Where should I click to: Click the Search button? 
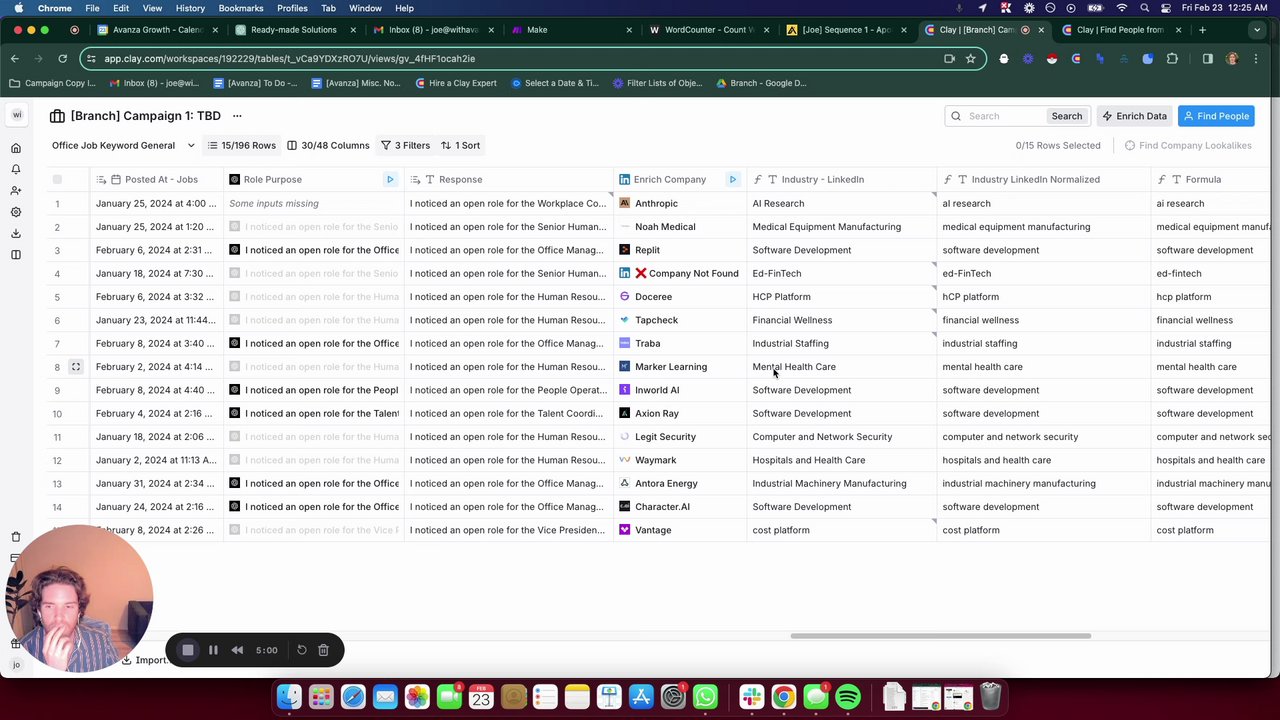(x=1066, y=116)
